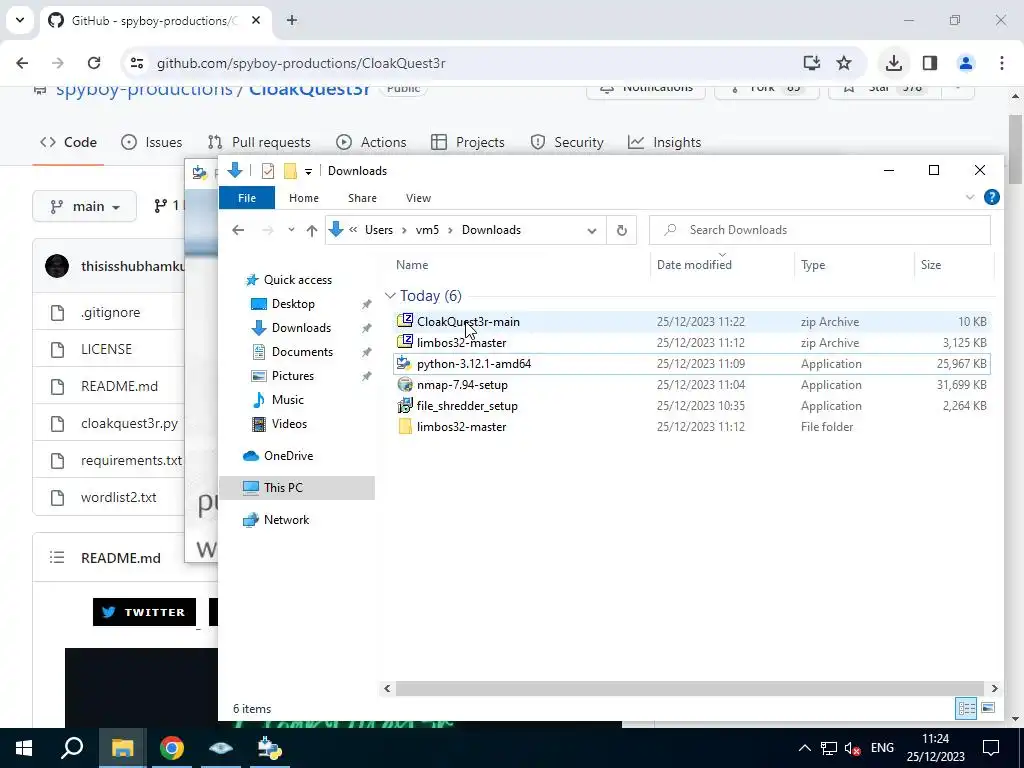Screen dimensions: 1024x768
Task: Open CloakQuest3r-main zip archive icon
Action: click(x=405, y=321)
